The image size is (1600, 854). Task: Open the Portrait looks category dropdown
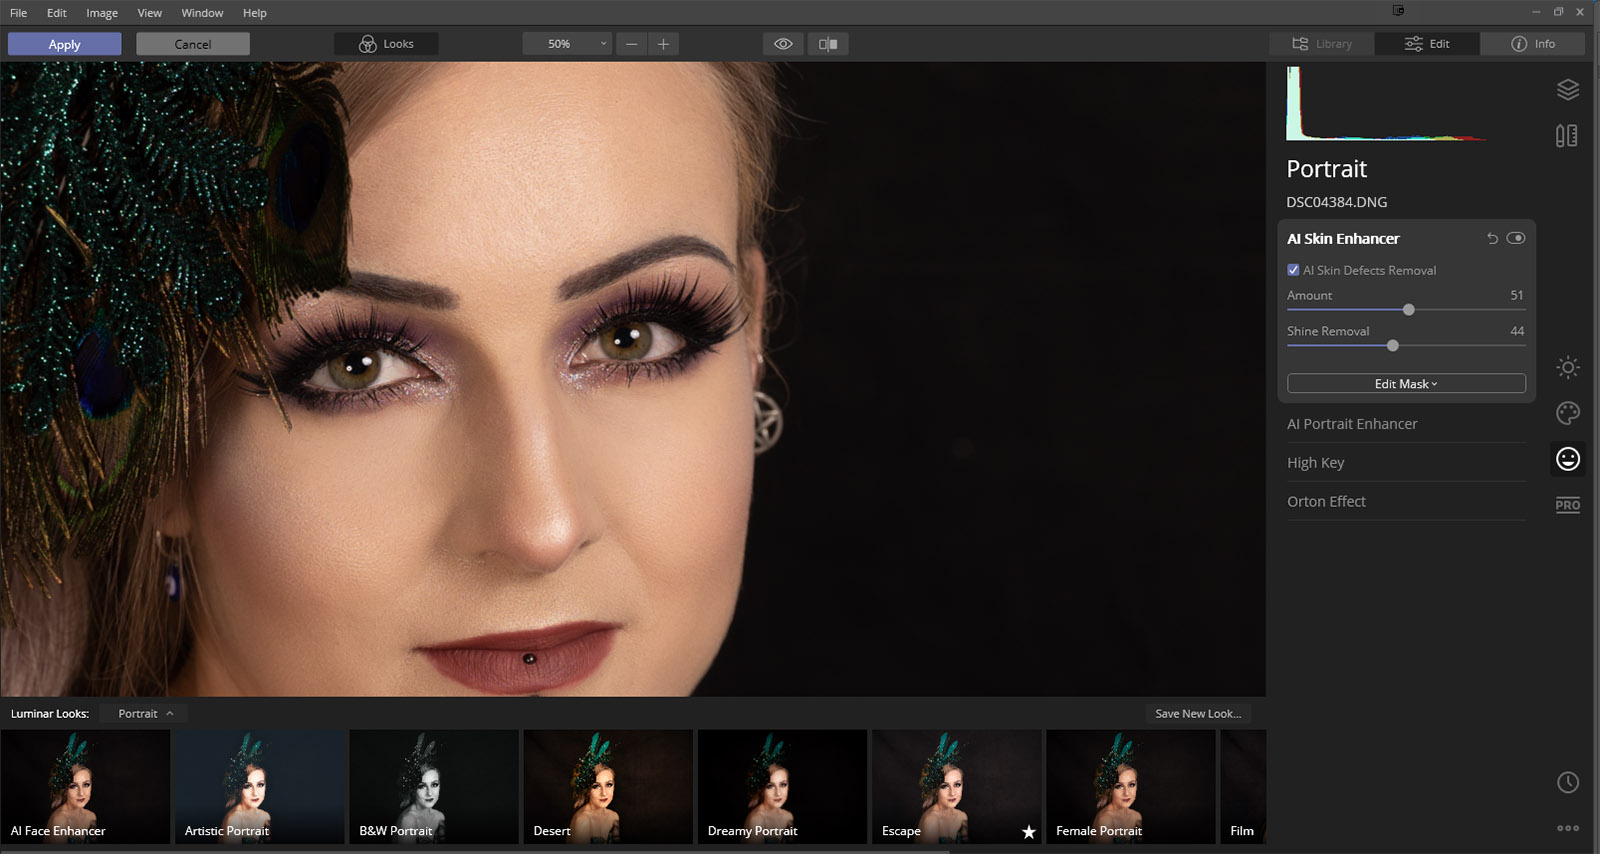click(145, 714)
